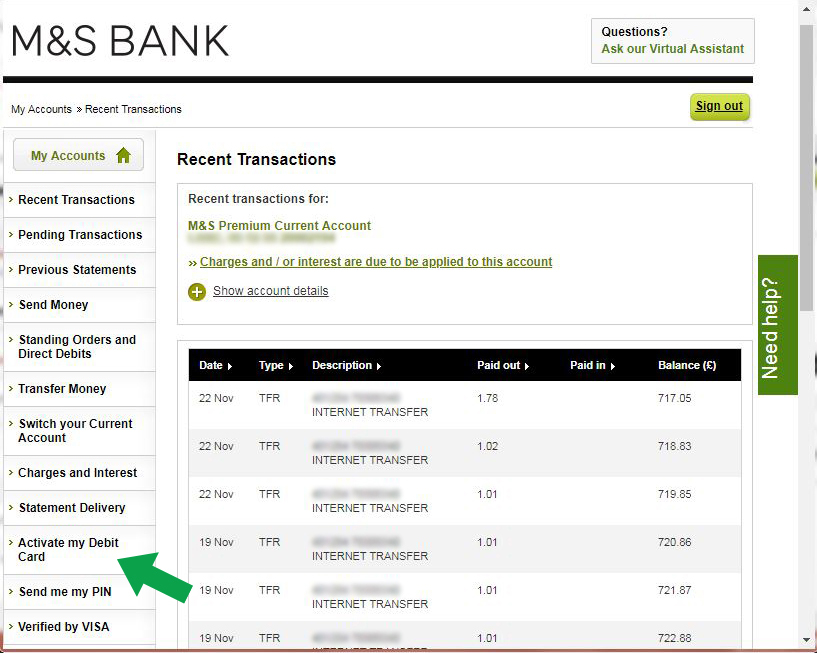The height and width of the screenshot is (653, 817).
Task: Select Activate my Debit Card
Action: pos(68,549)
